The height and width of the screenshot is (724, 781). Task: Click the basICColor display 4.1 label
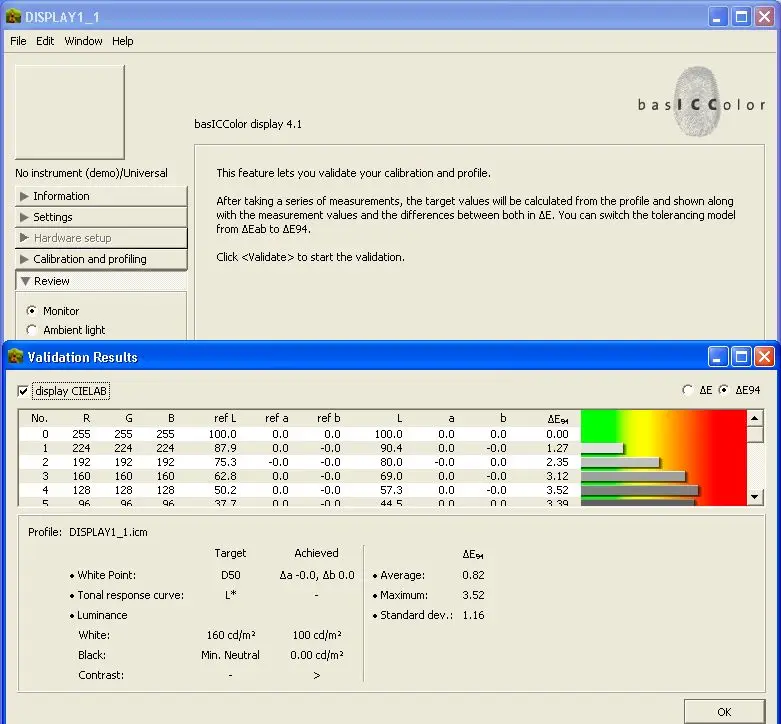[x=248, y=124]
